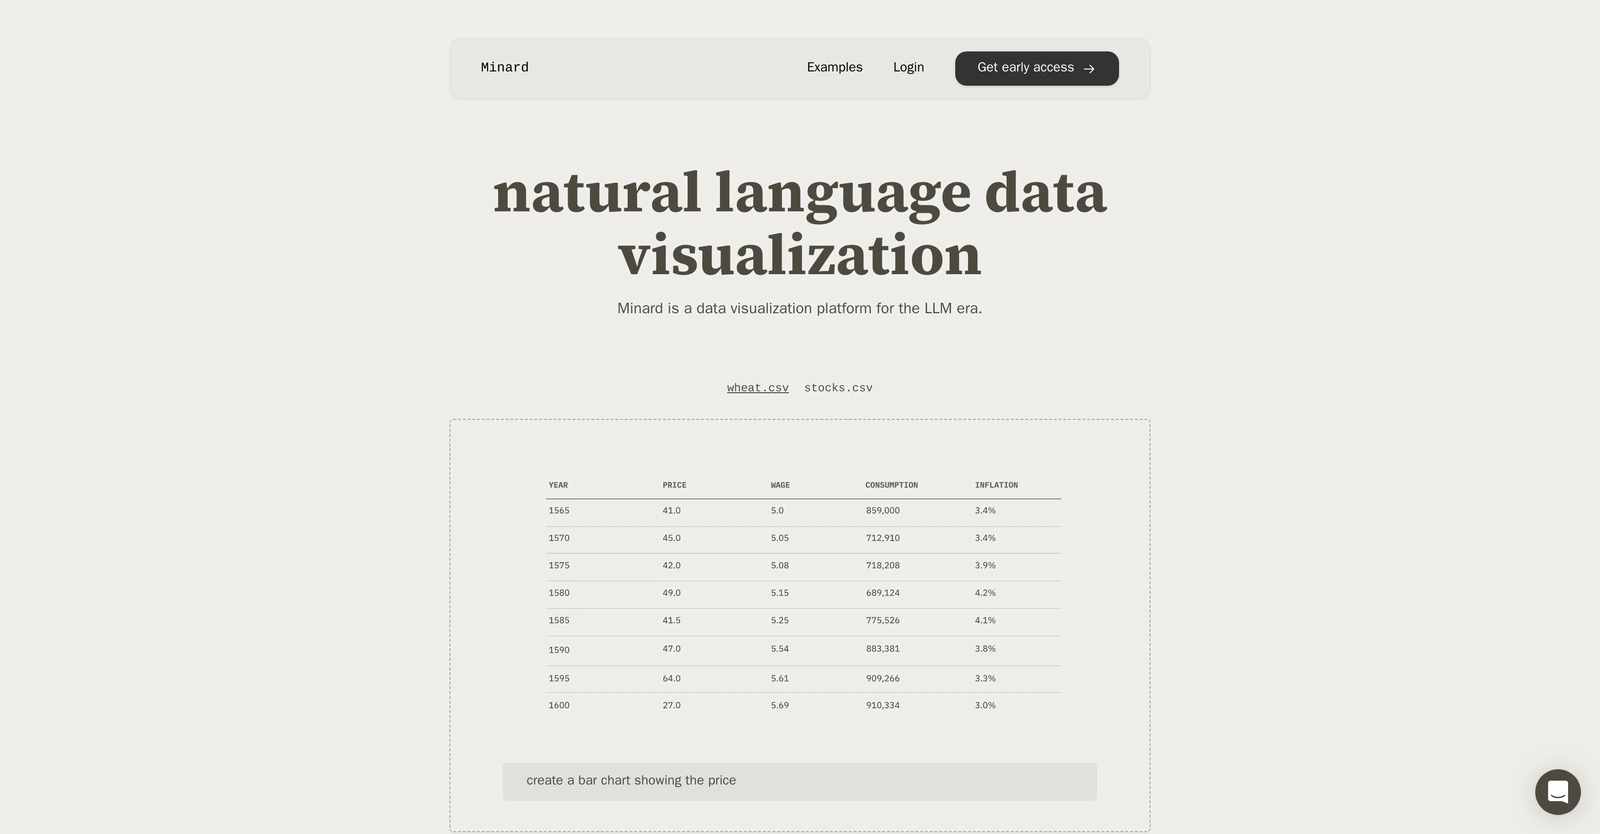1600x834 pixels.
Task: Open the chat support widget
Action: point(1557,792)
